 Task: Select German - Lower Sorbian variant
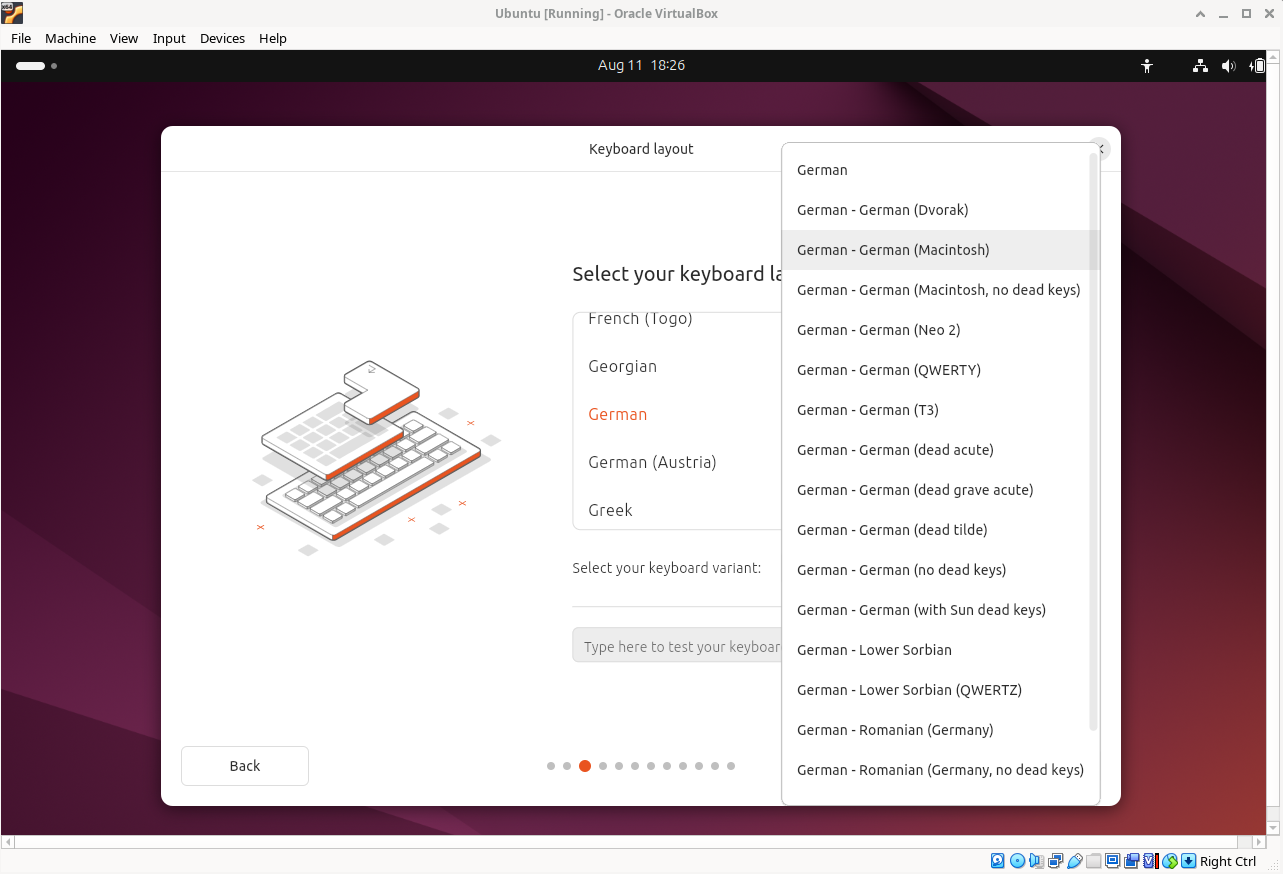(x=874, y=650)
